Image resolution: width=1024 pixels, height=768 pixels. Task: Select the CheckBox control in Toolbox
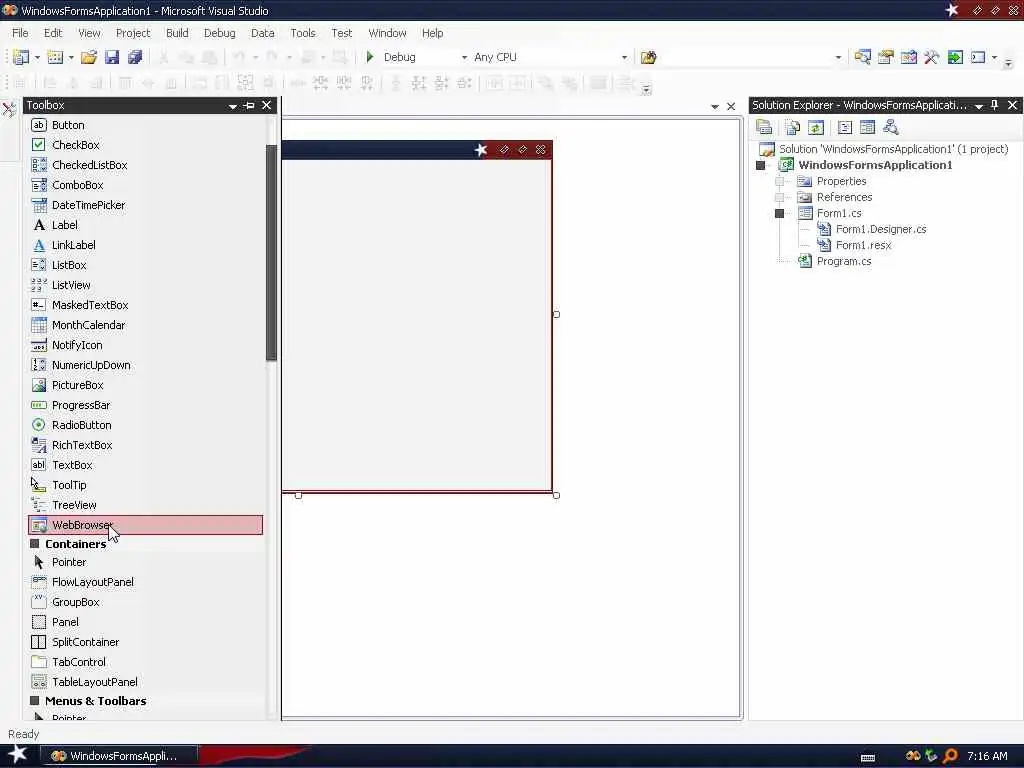[x=146, y=145]
